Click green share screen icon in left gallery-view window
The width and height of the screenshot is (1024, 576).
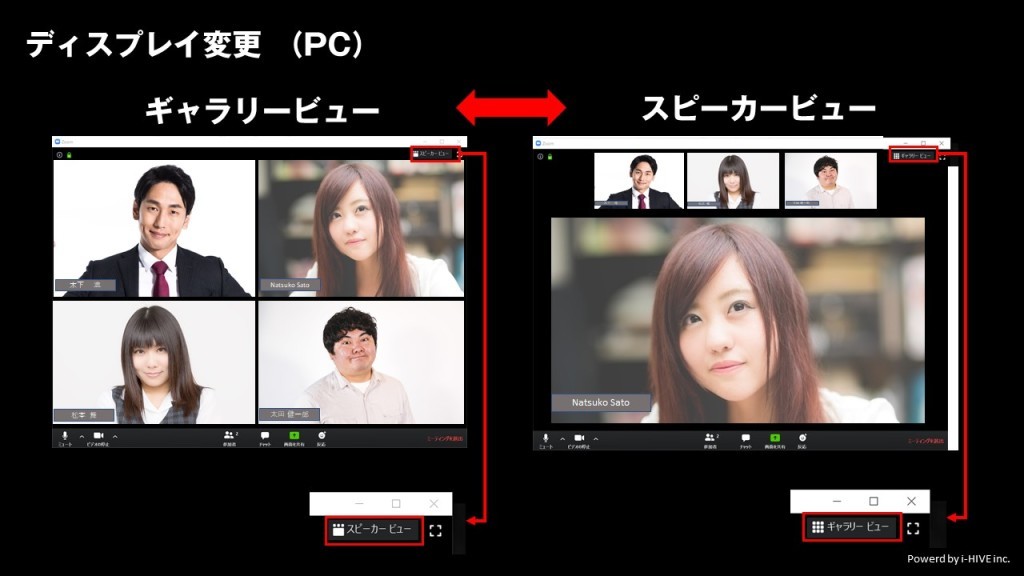[x=294, y=436]
